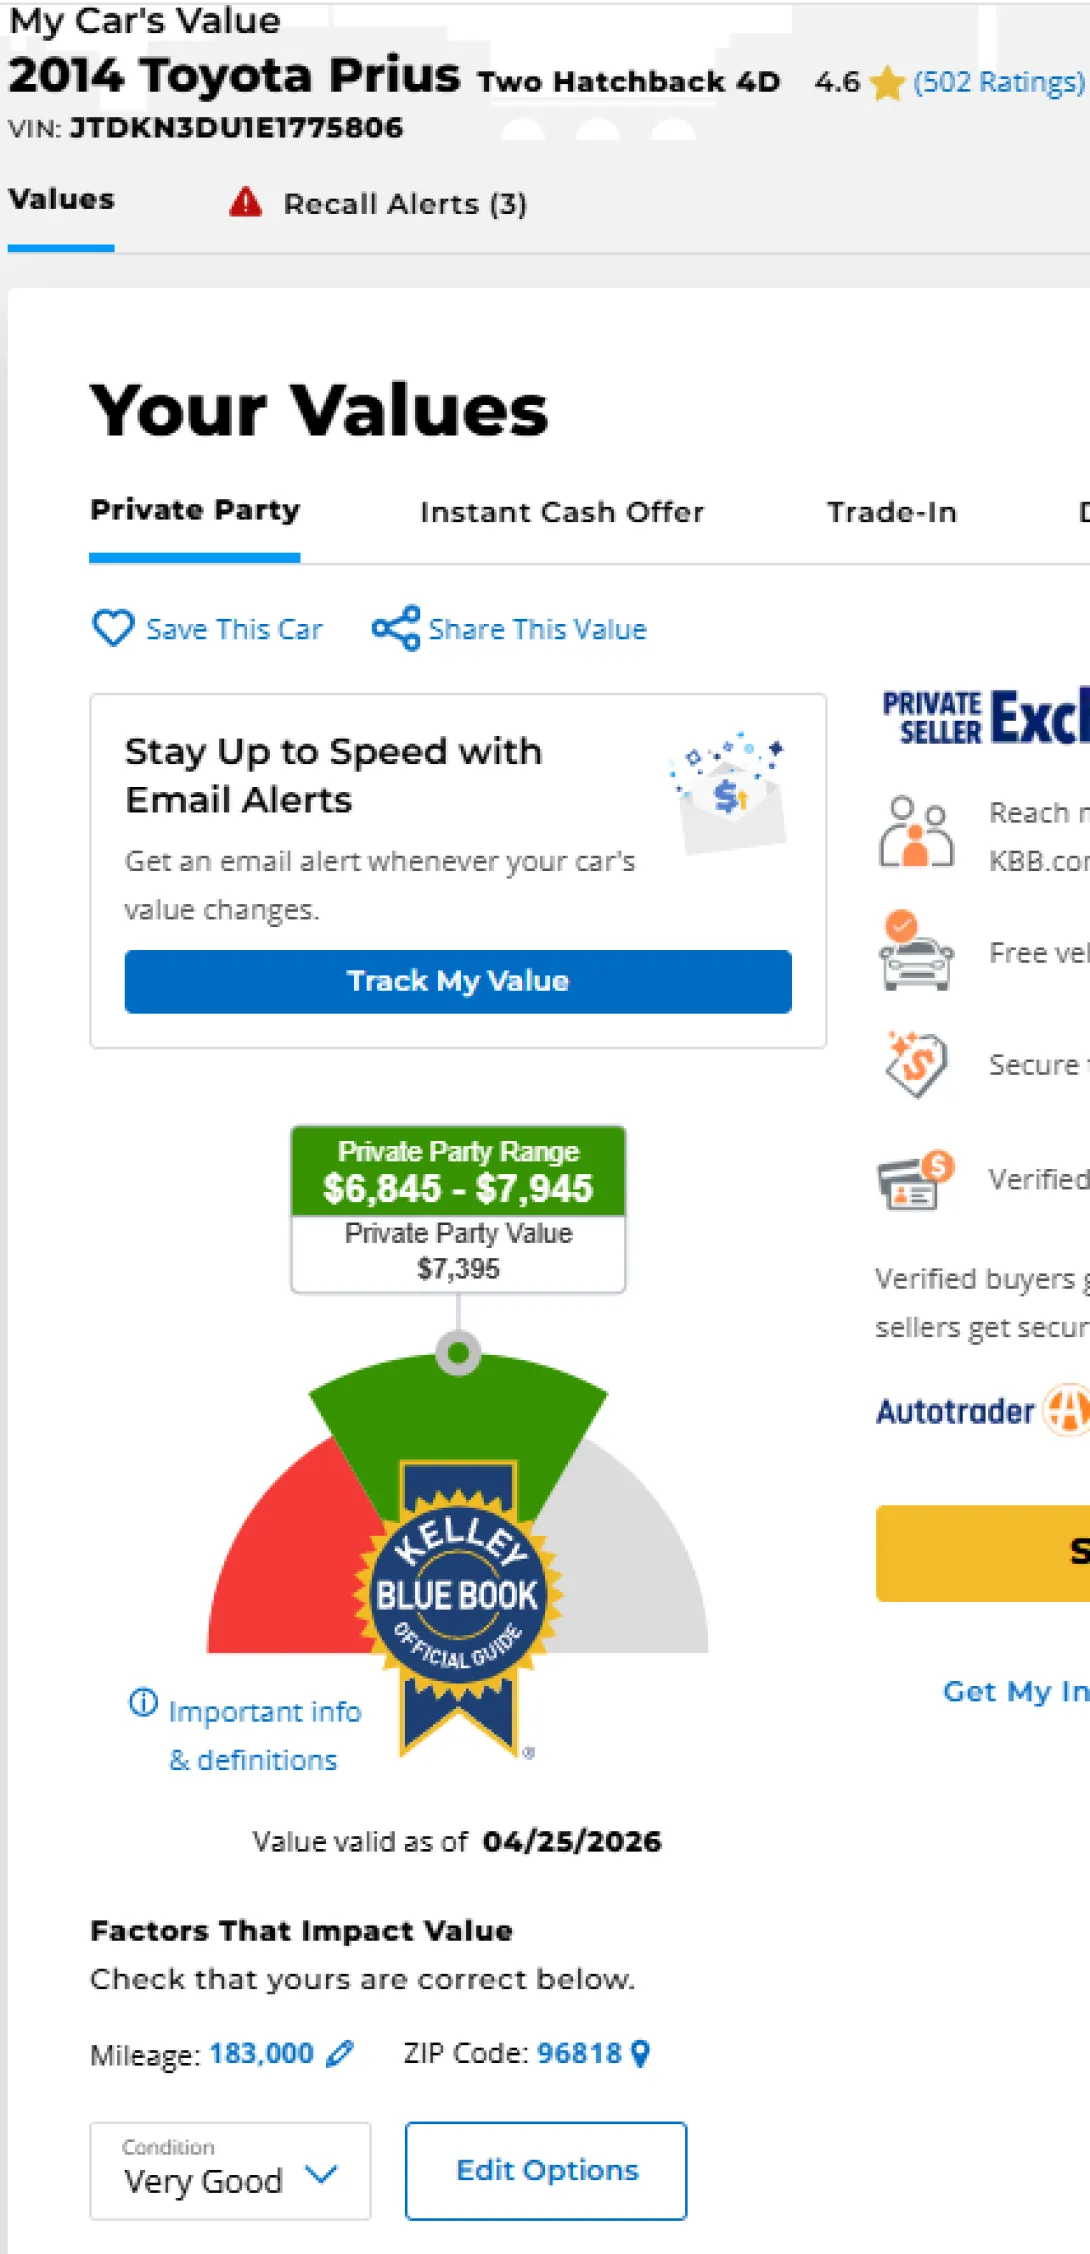This screenshot has width=1090, height=2254.
Task: Click the red recall alert warning triangle
Action: [245, 203]
